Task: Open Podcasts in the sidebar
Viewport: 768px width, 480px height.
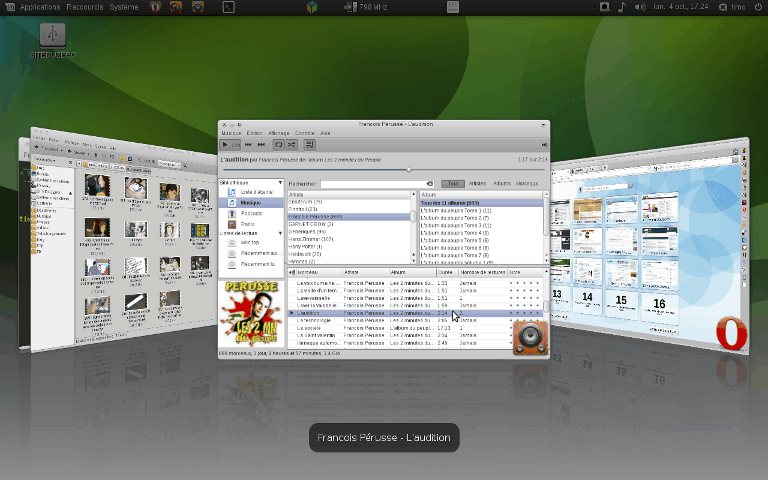Action: 250,214
